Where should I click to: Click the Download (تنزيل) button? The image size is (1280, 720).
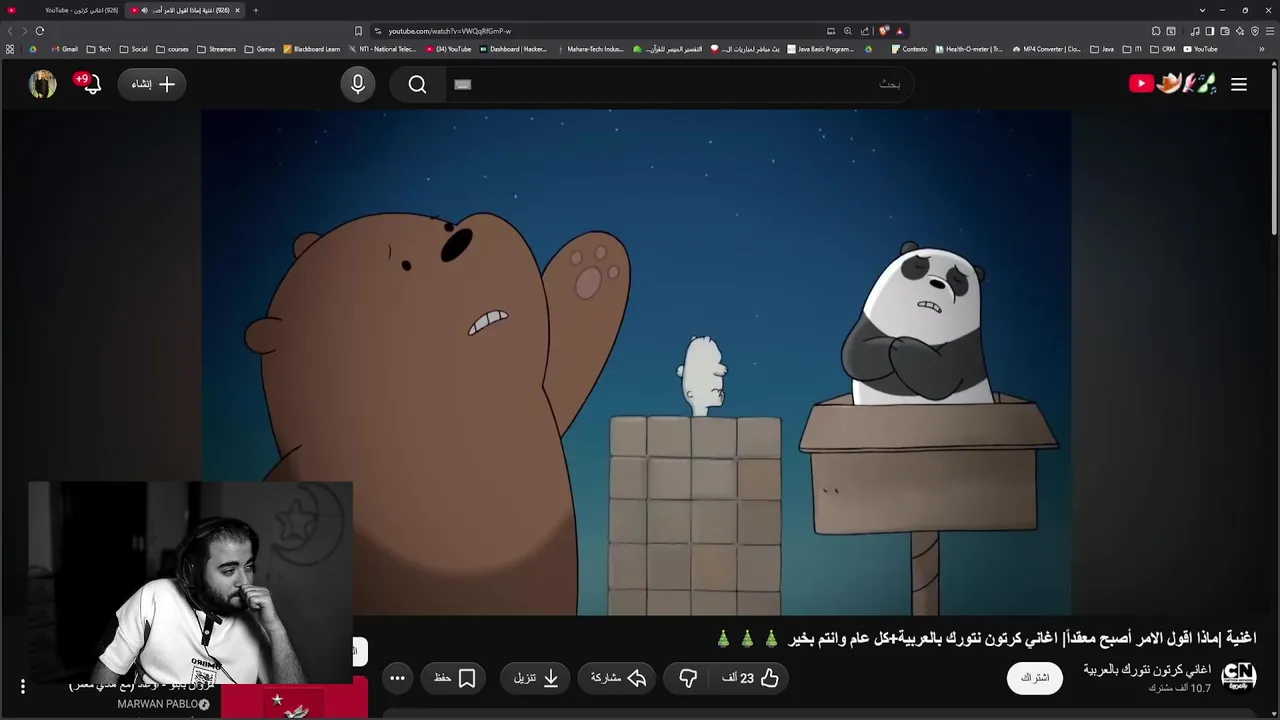(x=535, y=678)
